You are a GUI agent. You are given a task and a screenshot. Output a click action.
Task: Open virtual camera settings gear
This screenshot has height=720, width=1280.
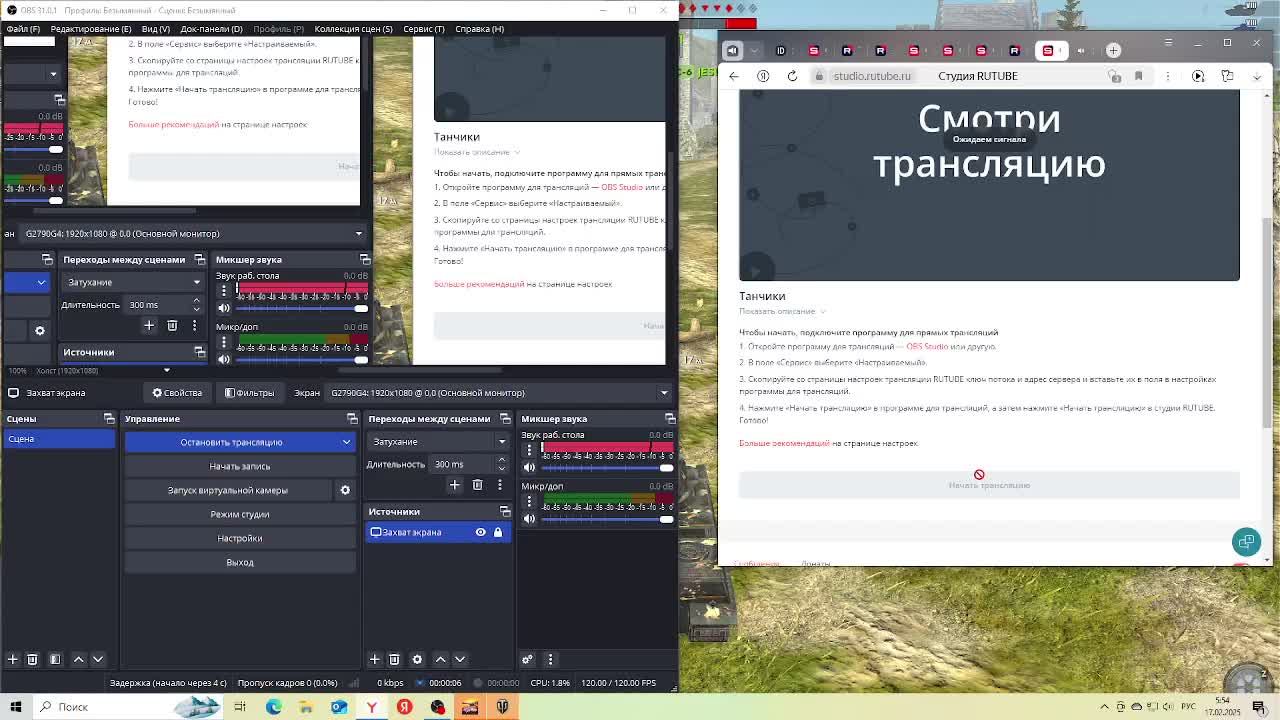(345, 490)
